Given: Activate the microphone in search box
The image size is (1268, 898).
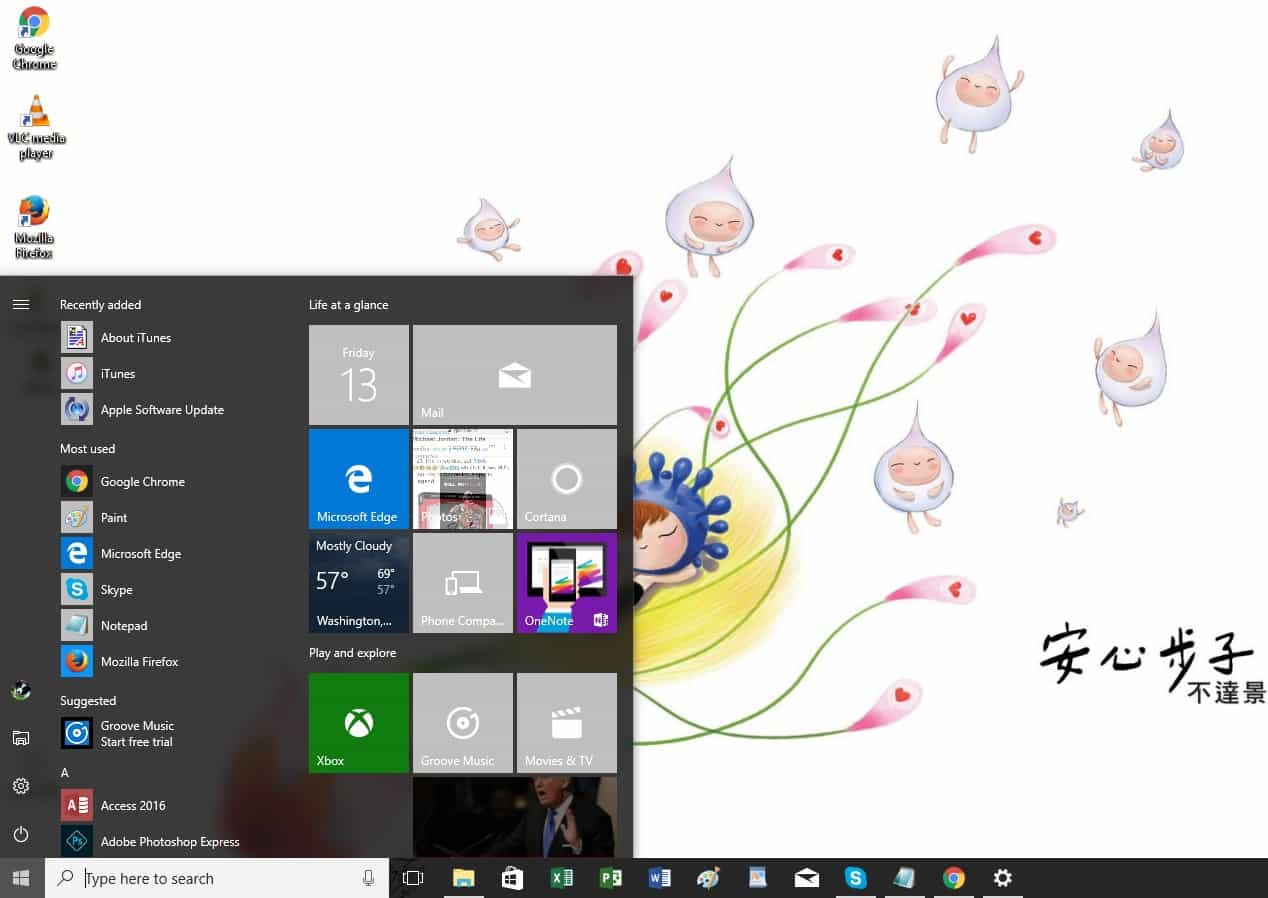Looking at the screenshot, I should (x=368, y=878).
